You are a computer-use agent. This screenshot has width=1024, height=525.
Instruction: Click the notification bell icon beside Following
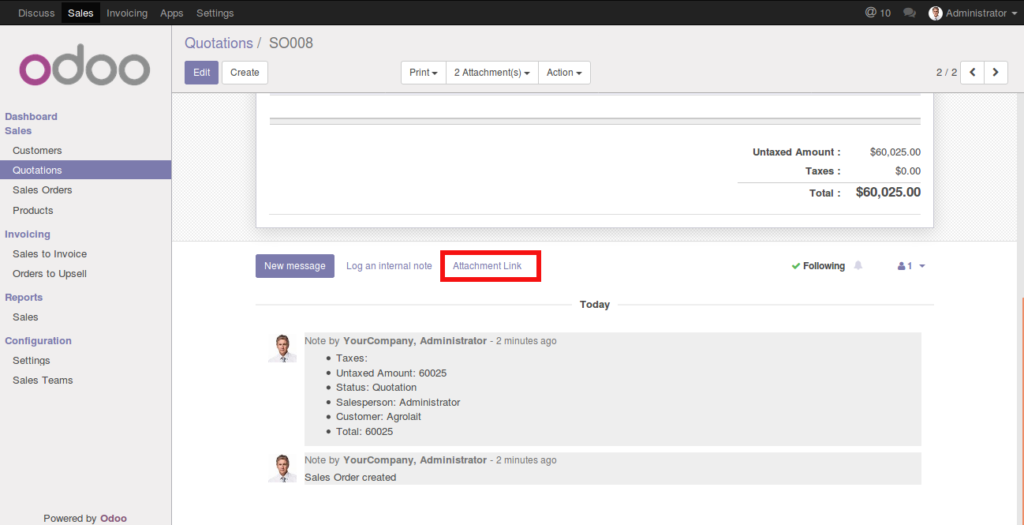pyautogui.click(x=858, y=266)
